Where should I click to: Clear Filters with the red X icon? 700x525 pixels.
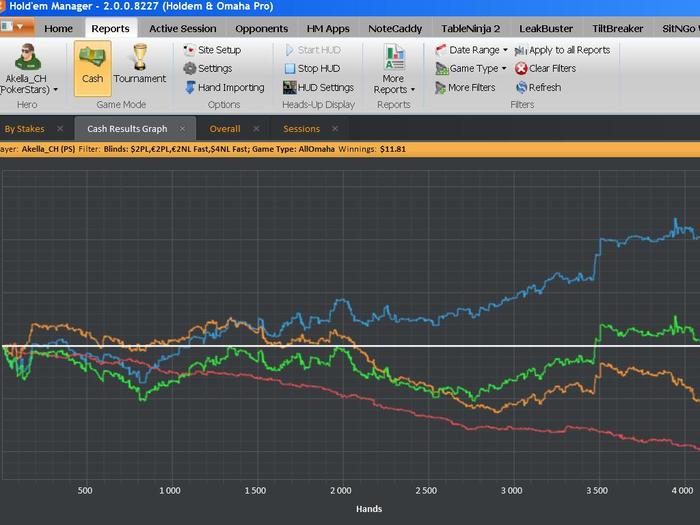tap(521, 68)
